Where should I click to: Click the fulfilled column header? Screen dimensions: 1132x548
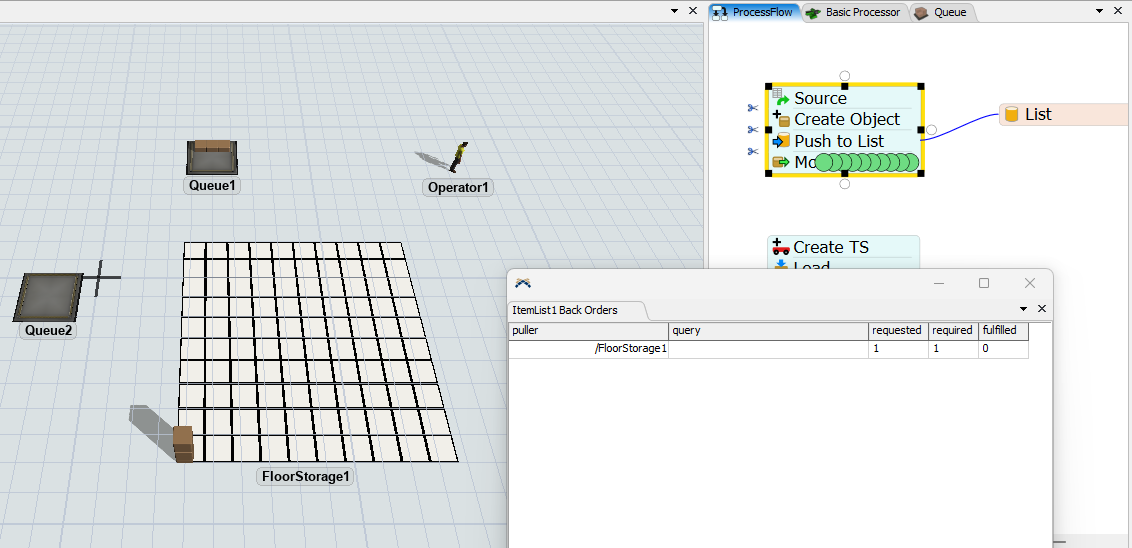coord(1002,330)
